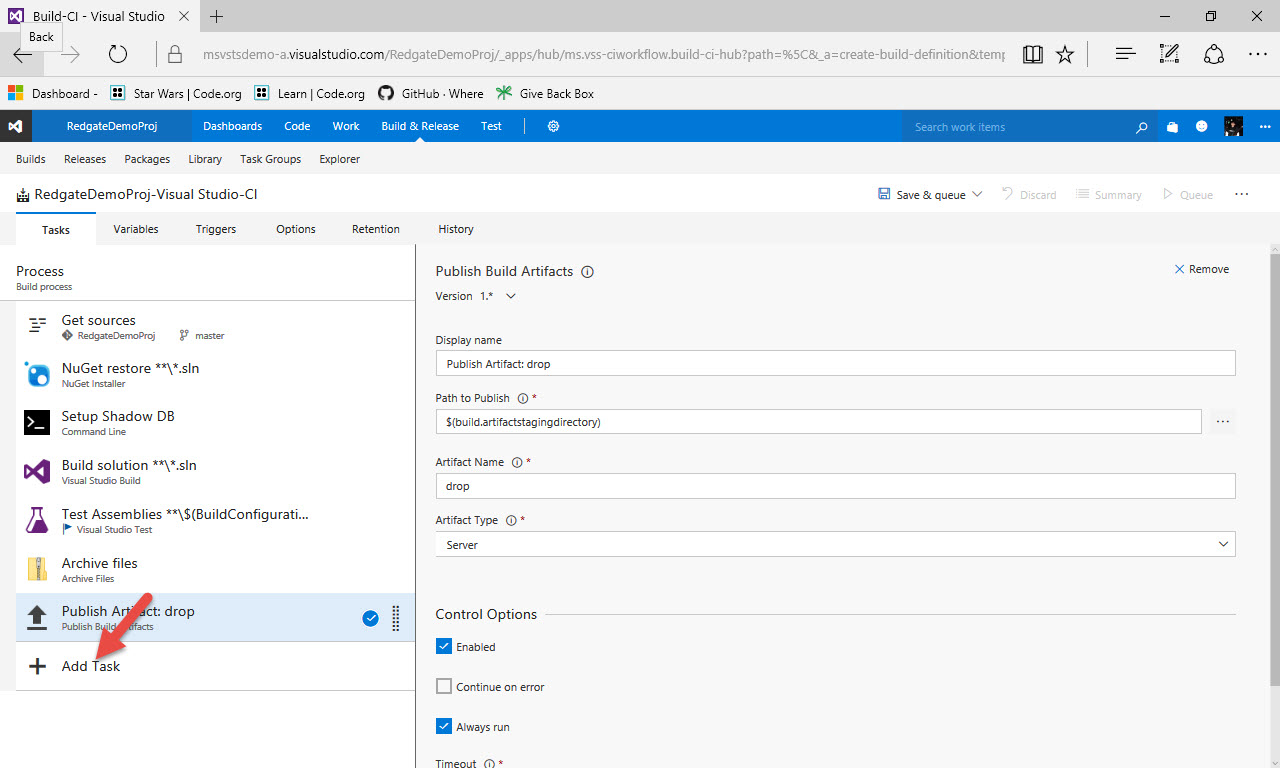This screenshot has width=1280, height=768.
Task: Open the Dashboards menu
Action: coord(232,126)
